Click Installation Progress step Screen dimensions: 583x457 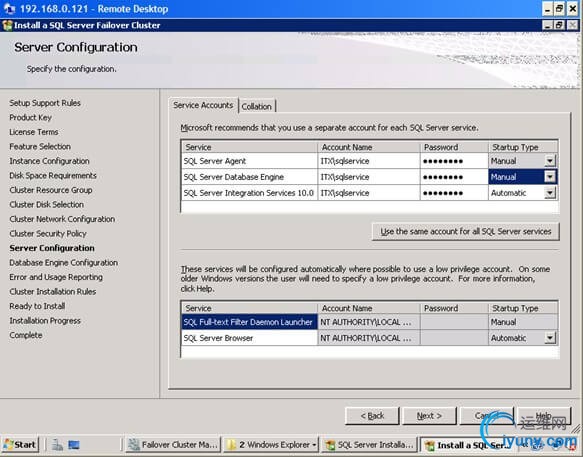[45, 321]
